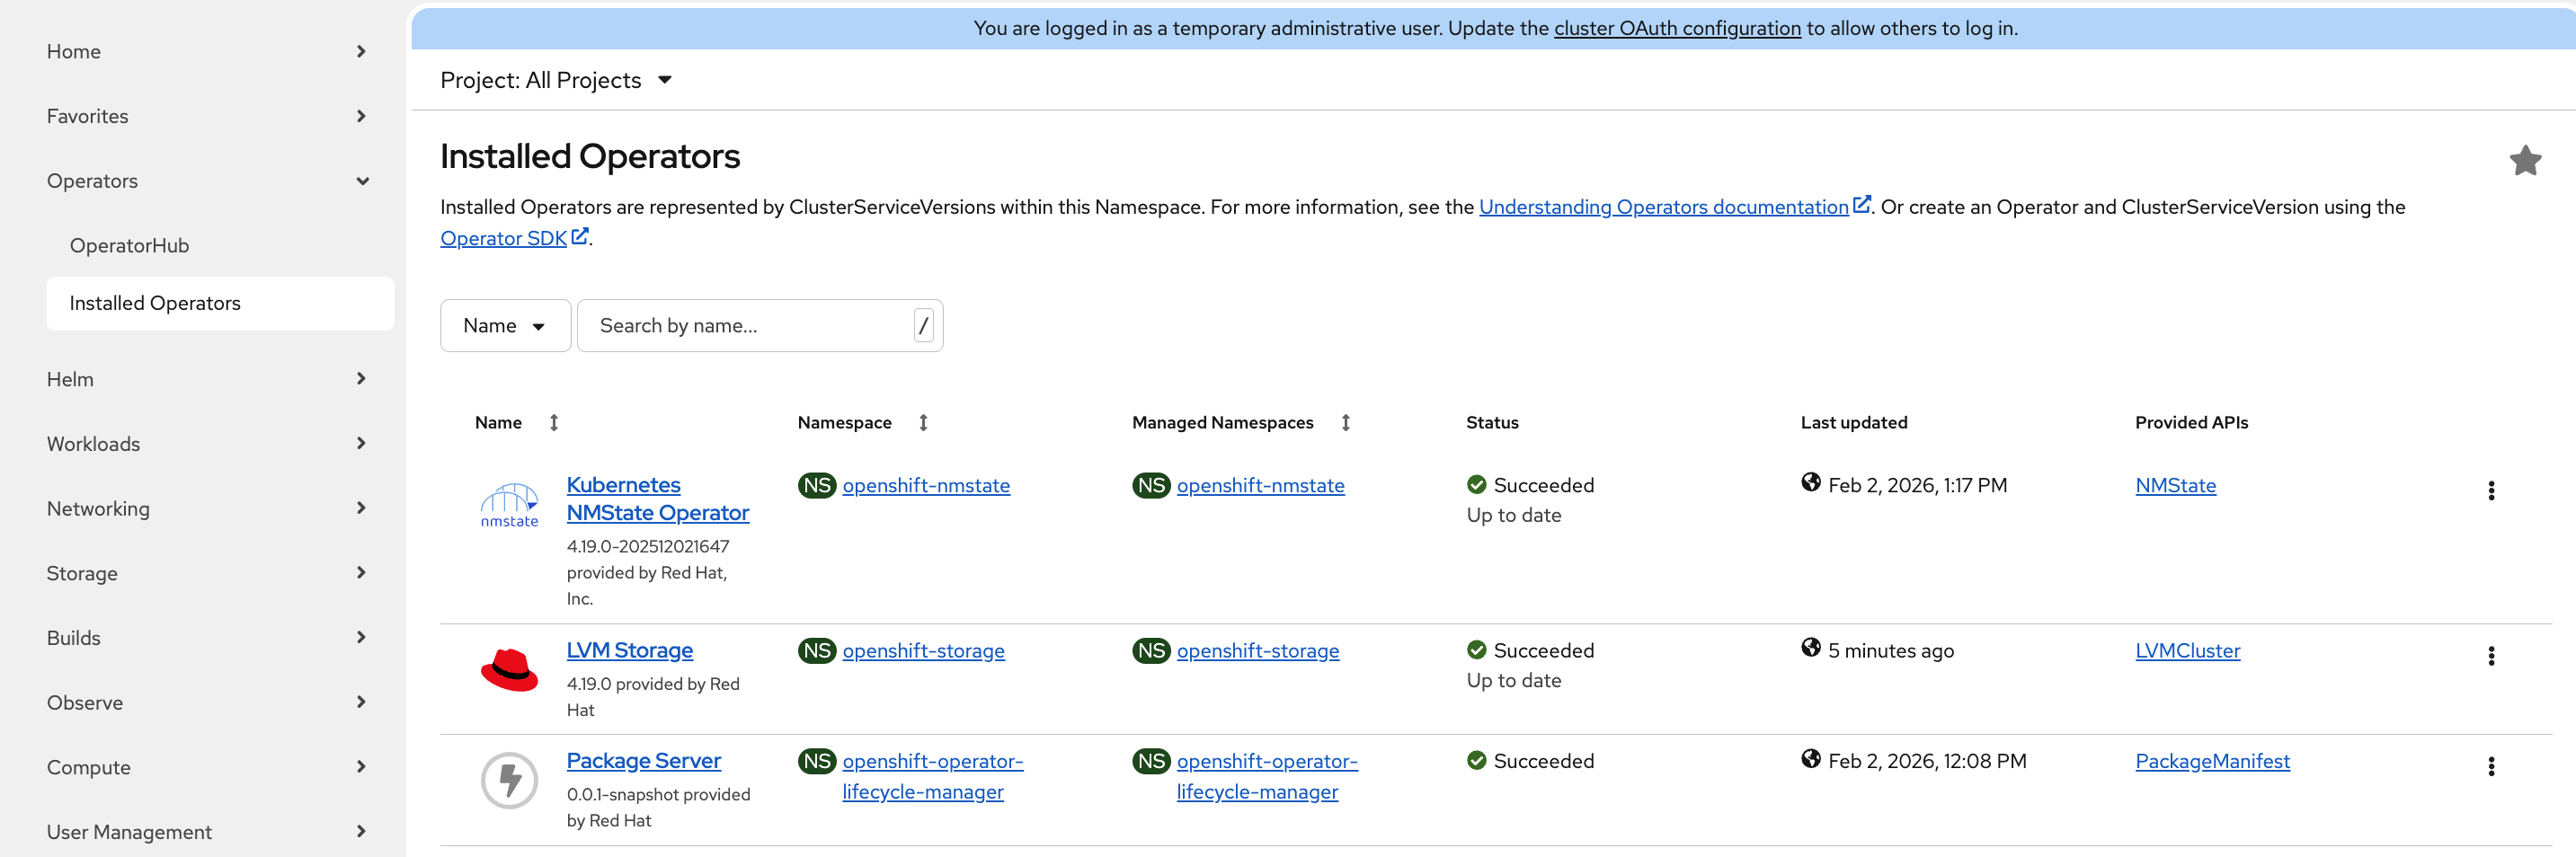Click the Package Server lightning bolt logo
Viewport: 2576px width, 857px height.
(509, 780)
